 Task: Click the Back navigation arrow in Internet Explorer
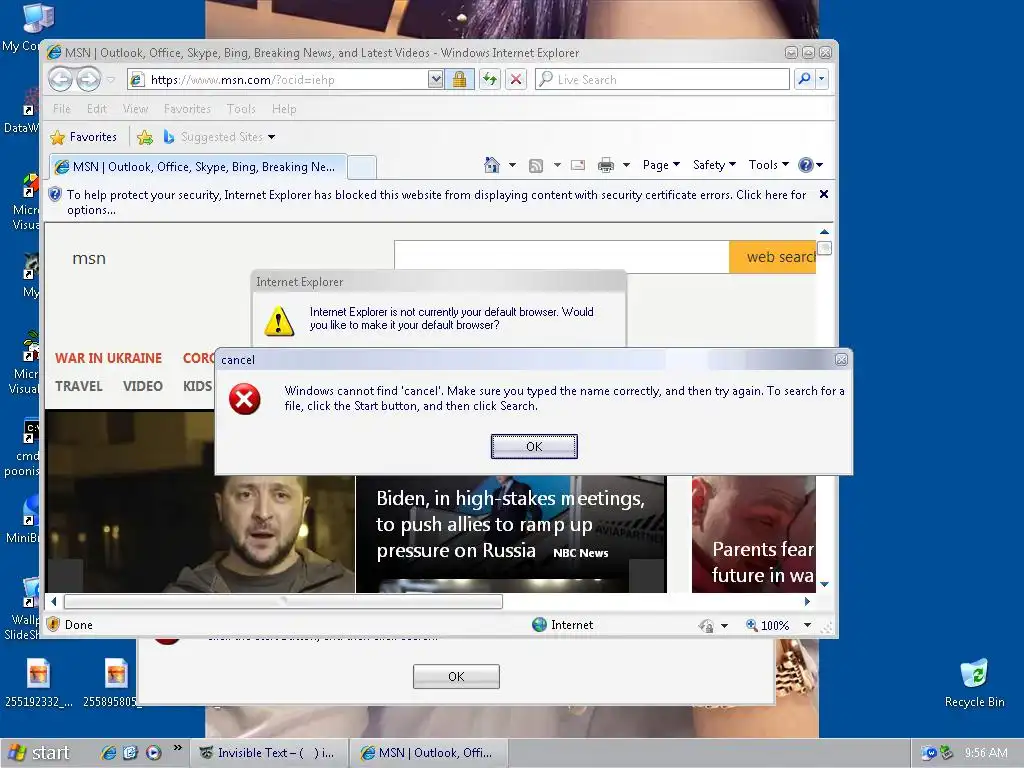point(61,80)
